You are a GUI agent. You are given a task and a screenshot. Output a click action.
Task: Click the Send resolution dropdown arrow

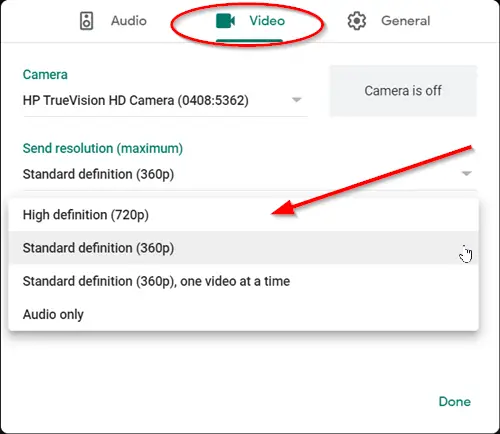click(466, 173)
